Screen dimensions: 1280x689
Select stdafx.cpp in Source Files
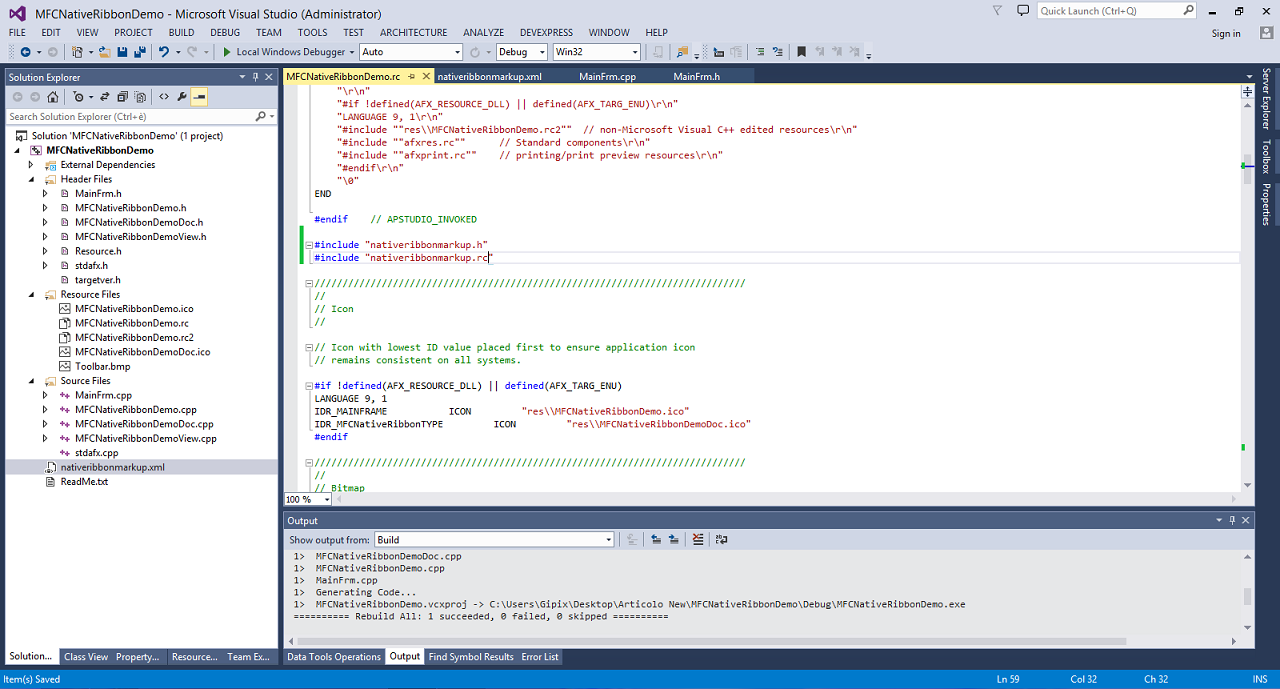96,452
